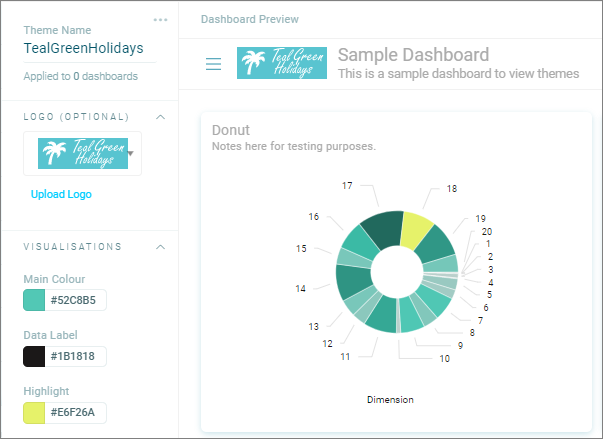Collapse the Logo (Optional) section

pyautogui.click(x=161, y=117)
